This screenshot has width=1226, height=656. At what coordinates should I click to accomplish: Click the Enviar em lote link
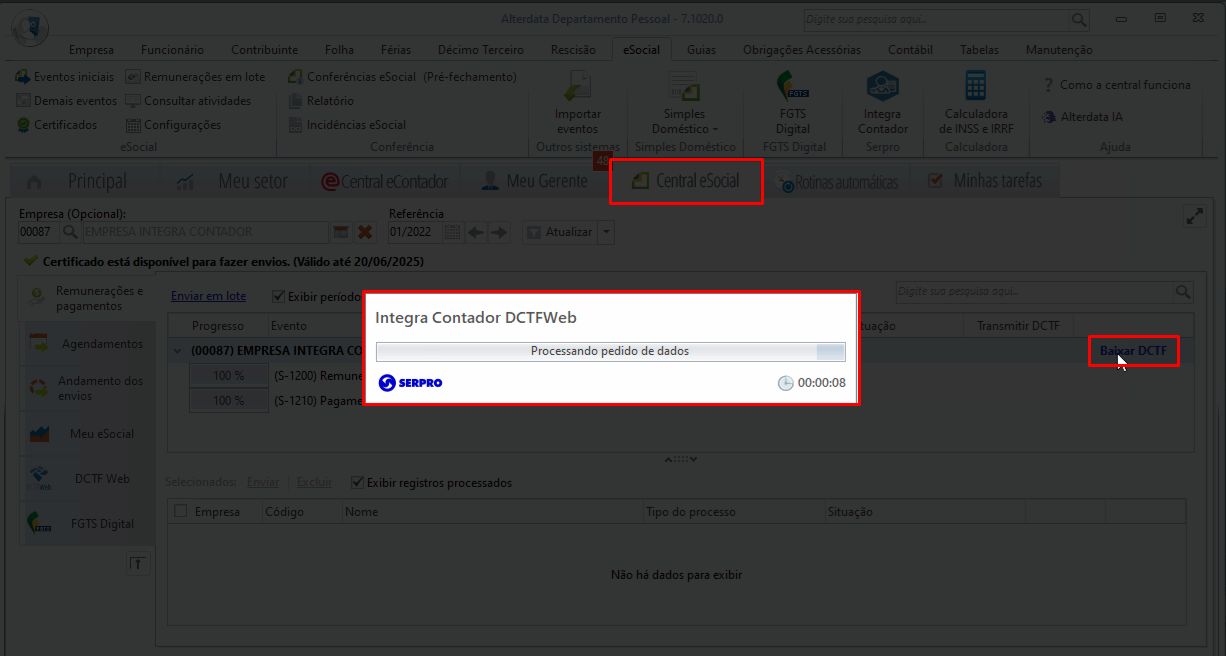208,296
